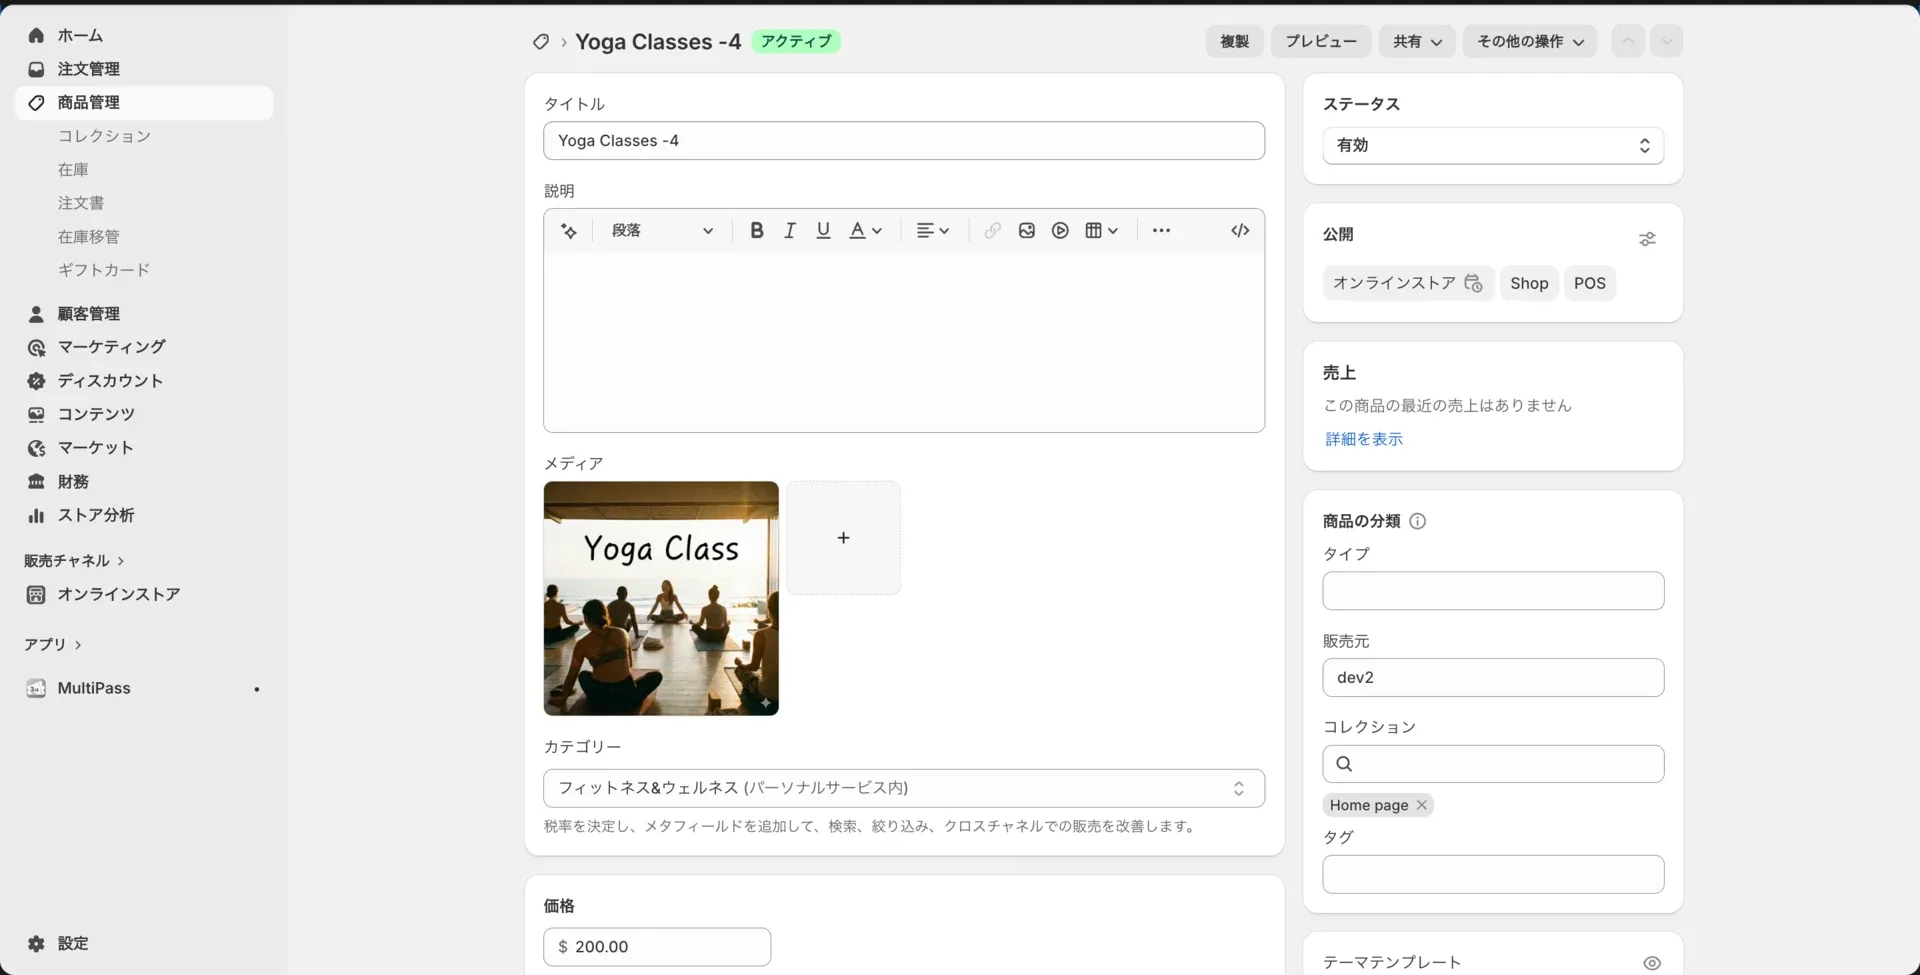The width and height of the screenshot is (1920, 975).
Task: Open ディスカウント in the sidebar
Action: 144,381
